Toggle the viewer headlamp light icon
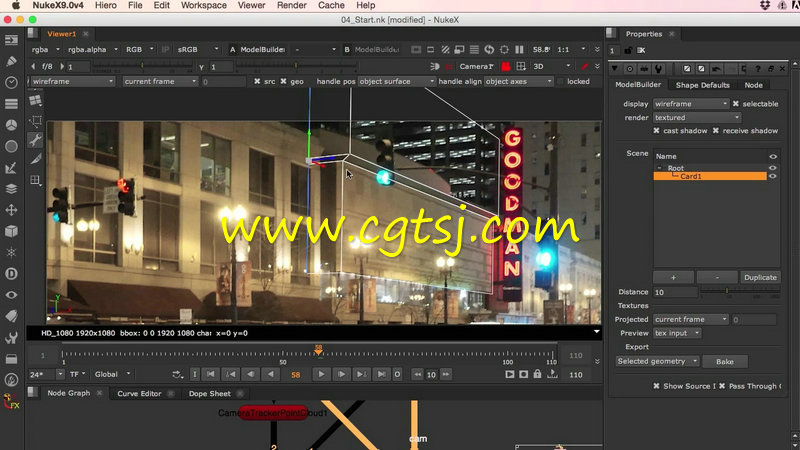 coord(435,66)
